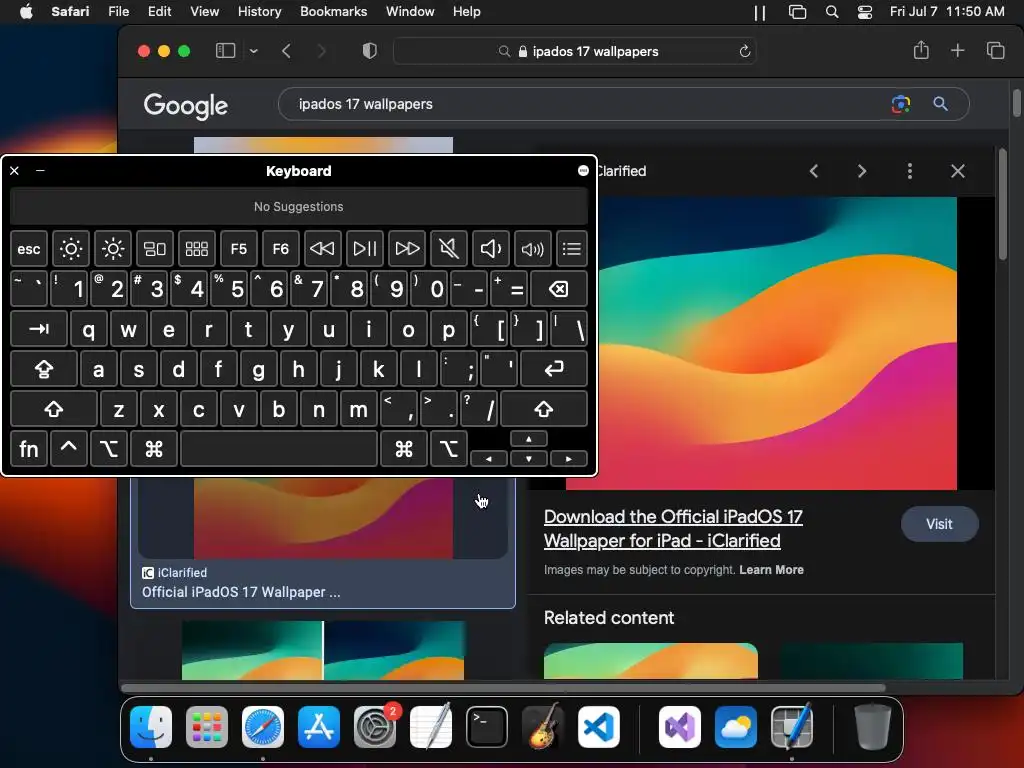Open the Safari menu in menu bar
The image size is (1024, 768).
pyautogui.click(x=70, y=12)
